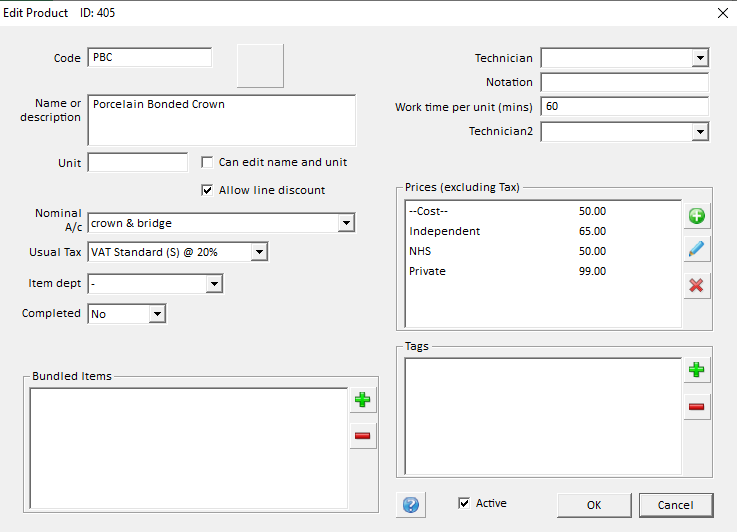
Task: Expand the Nominal A/c dropdown
Action: pos(346,223)
